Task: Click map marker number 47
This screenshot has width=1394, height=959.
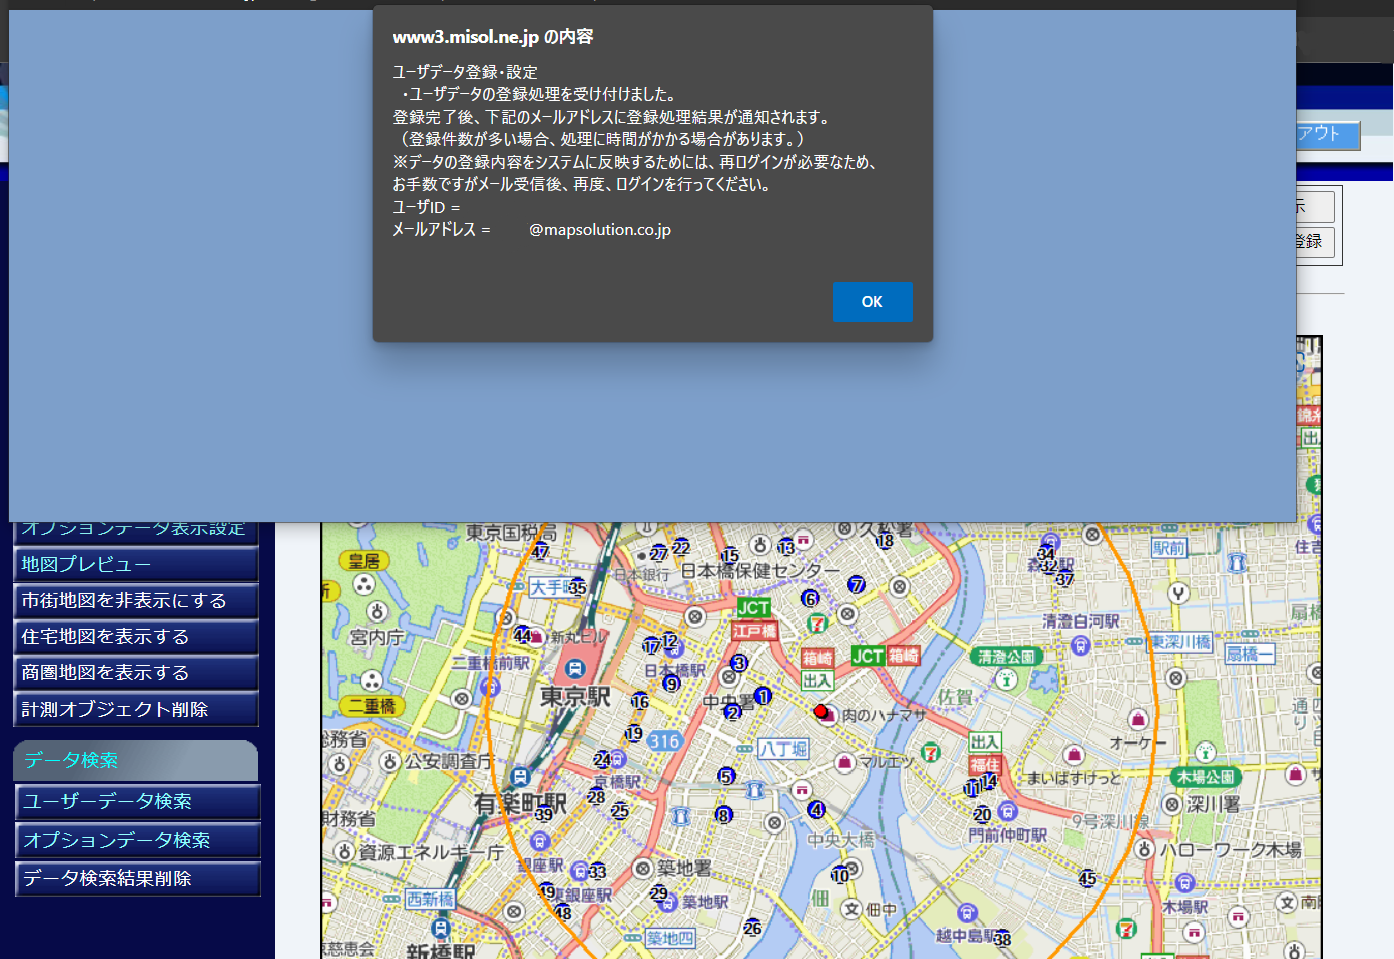Action: [x=540, y=551]
